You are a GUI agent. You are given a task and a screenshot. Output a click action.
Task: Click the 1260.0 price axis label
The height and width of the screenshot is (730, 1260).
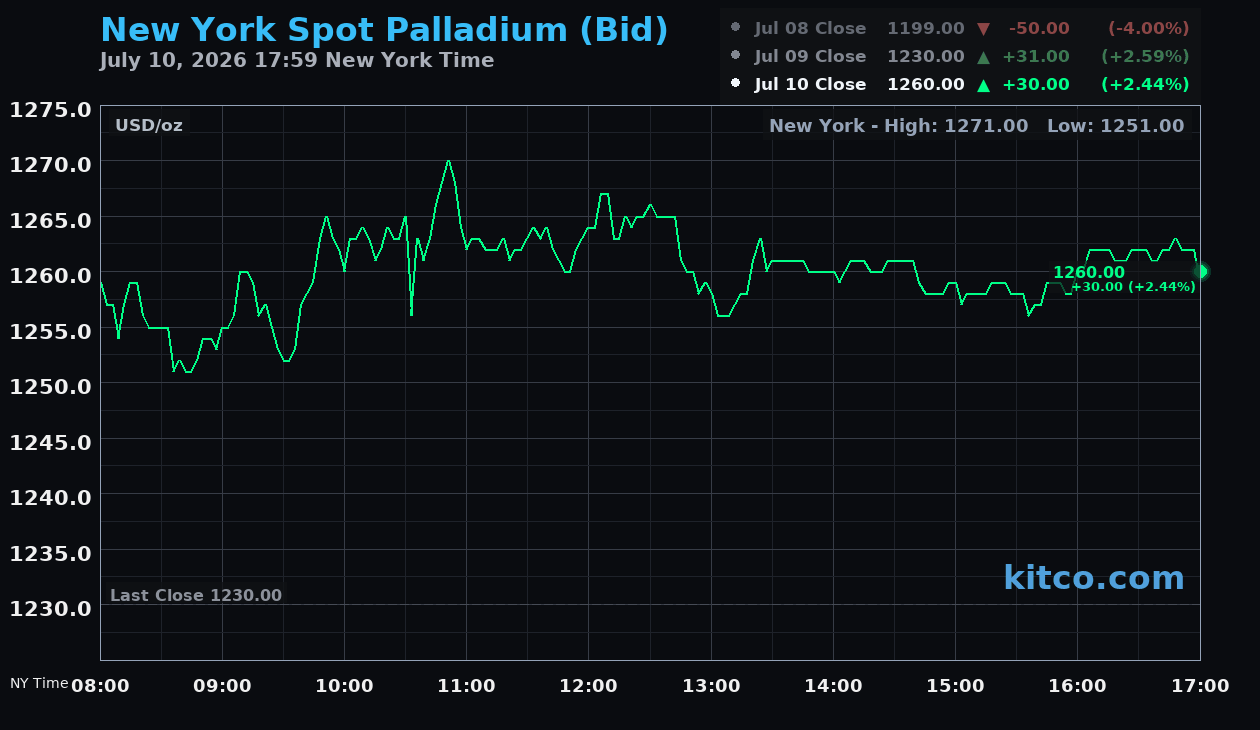51,274
